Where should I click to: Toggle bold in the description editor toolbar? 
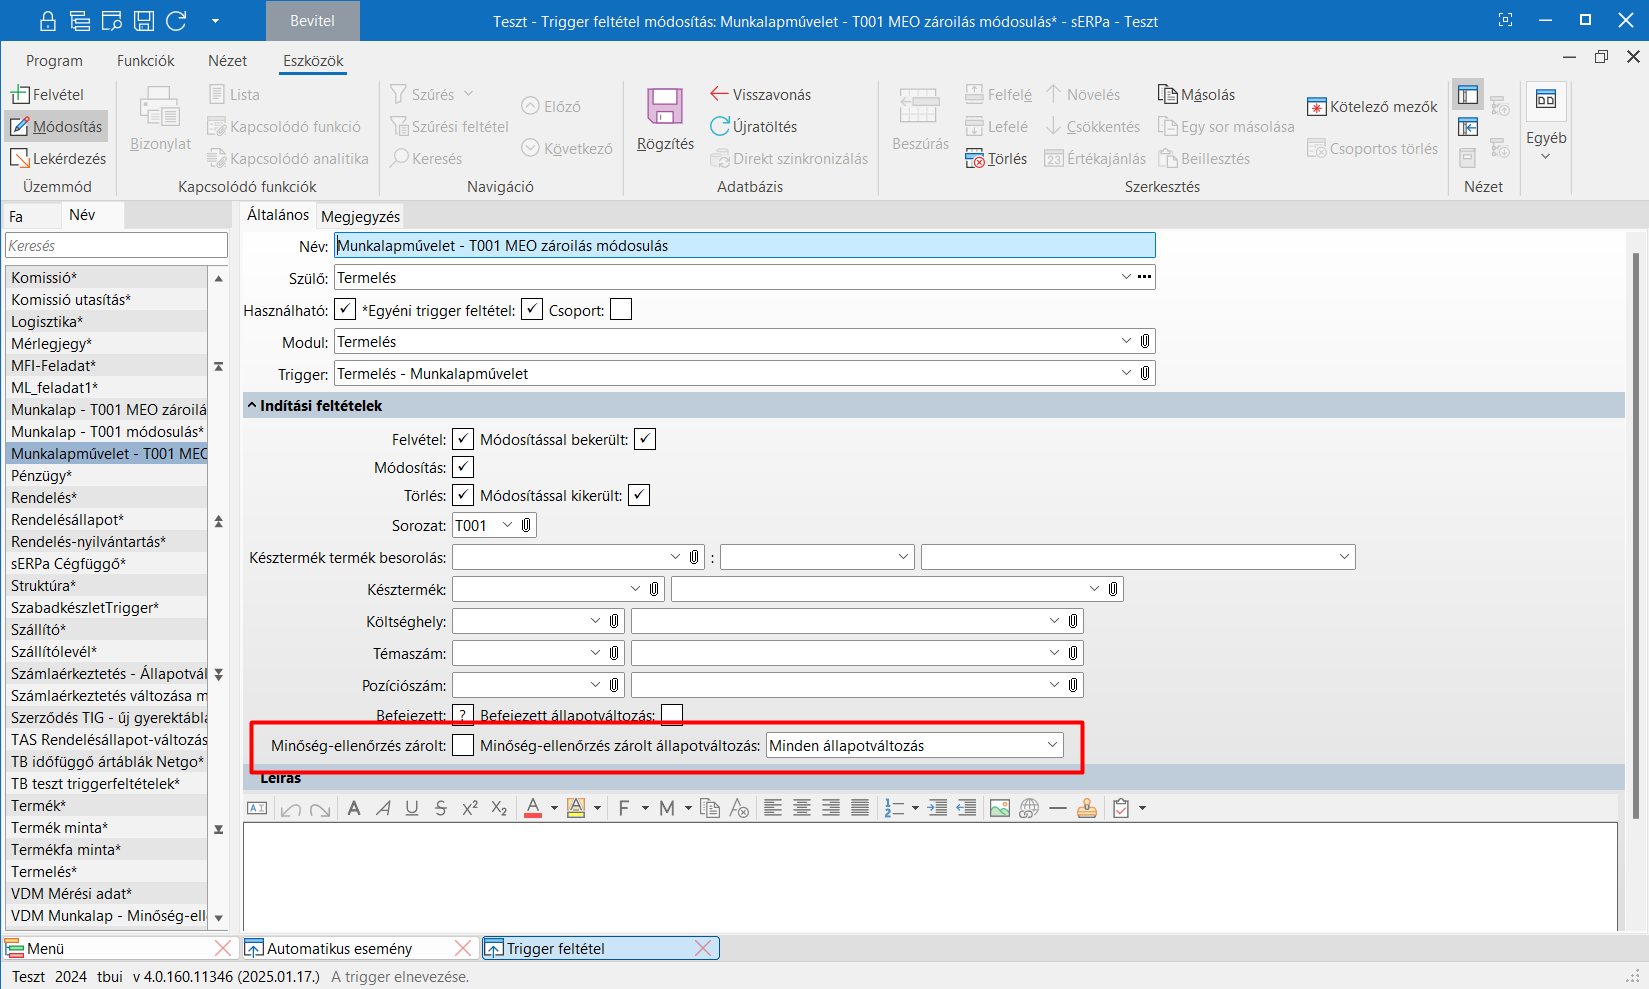pos(354,808)
